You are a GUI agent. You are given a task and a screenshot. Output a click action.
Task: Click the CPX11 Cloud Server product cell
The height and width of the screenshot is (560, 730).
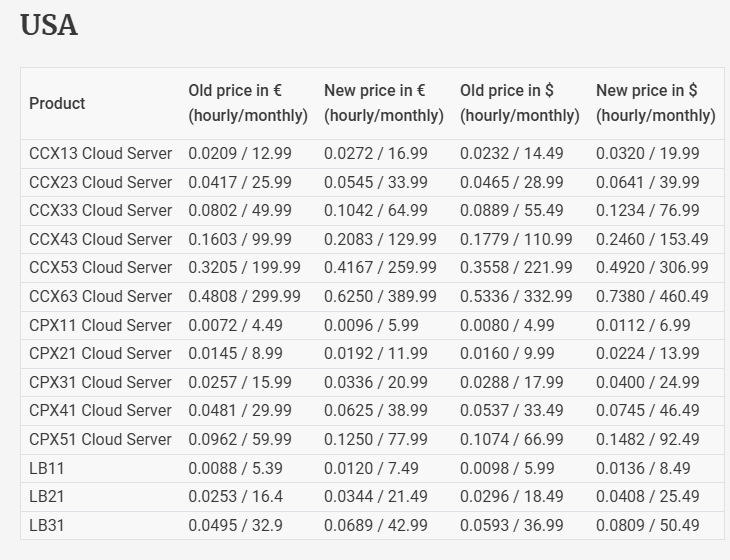pyautogui.click(x=100, y=325)
